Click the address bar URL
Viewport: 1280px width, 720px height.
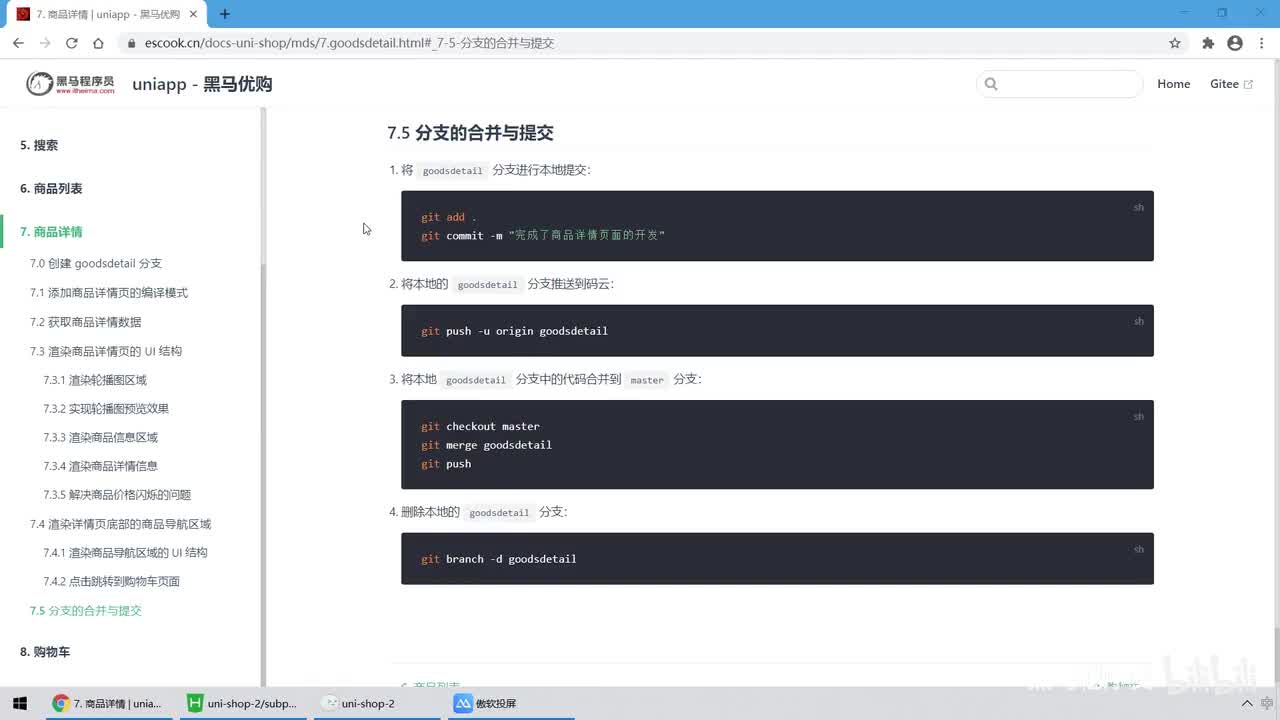click(x=349, y=43)
